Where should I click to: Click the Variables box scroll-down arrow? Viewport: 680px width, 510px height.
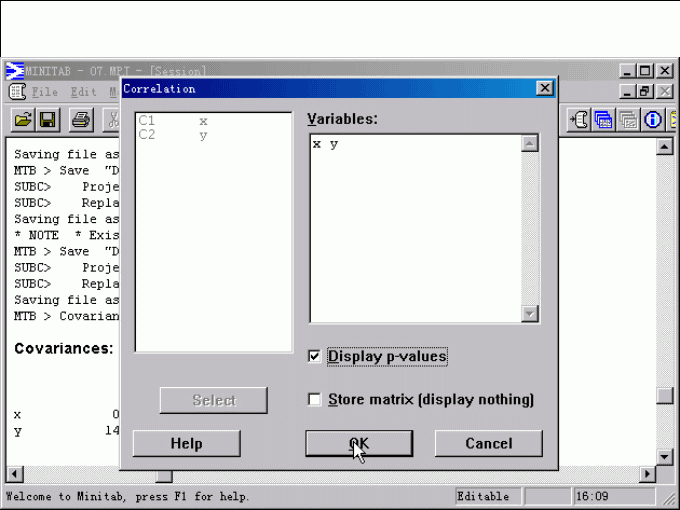coord(530,314)
